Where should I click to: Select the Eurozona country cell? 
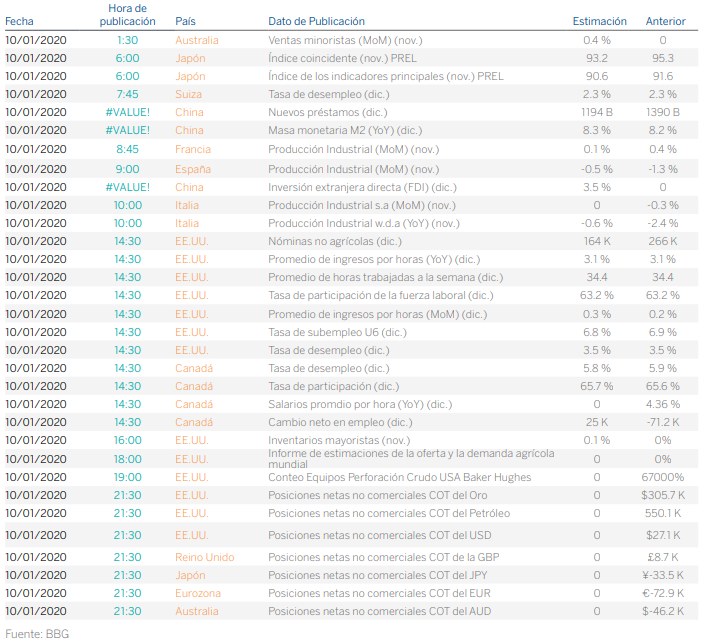197,593
